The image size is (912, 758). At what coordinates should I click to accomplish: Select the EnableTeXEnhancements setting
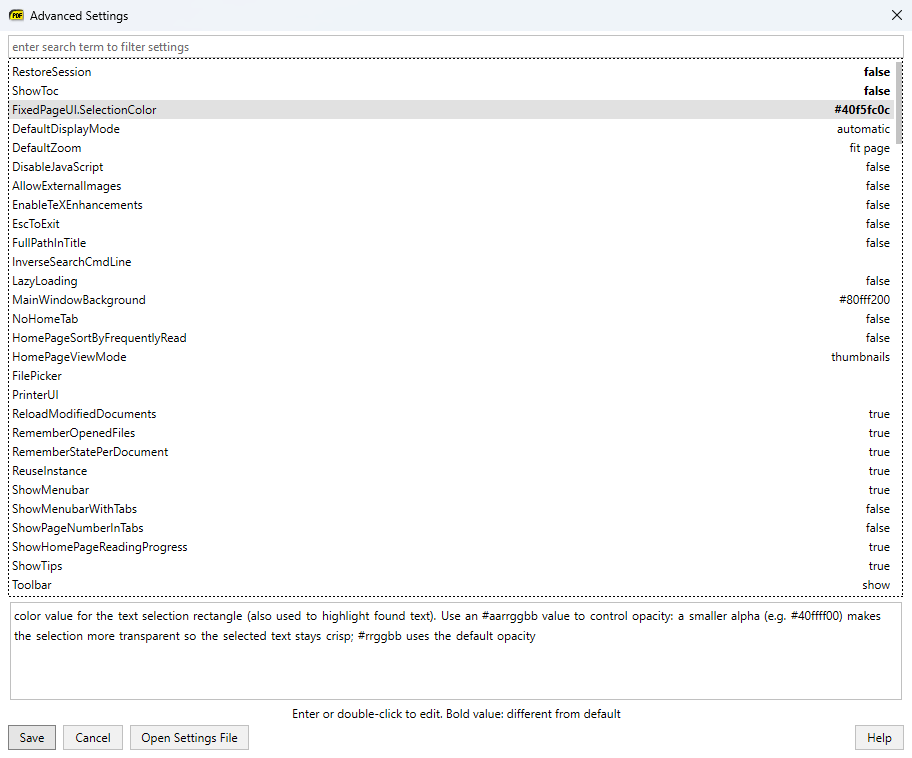451,205
